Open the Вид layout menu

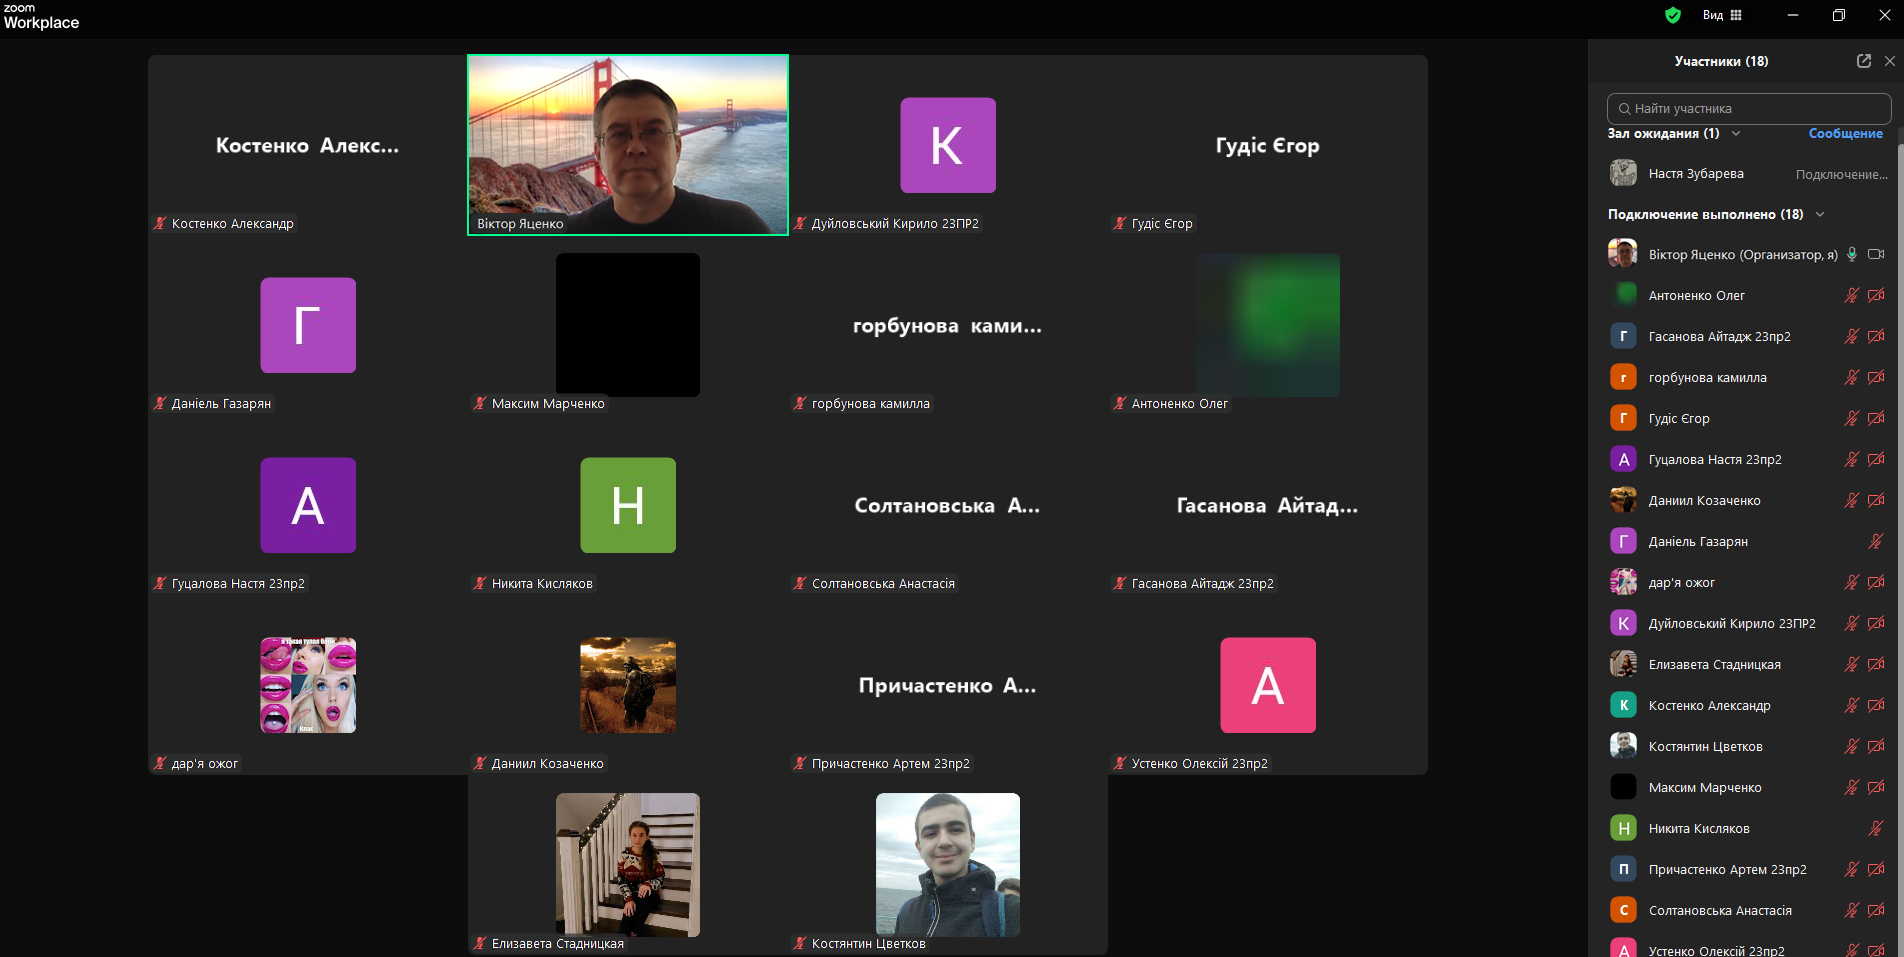pyautogui.click(x=1722, y=15)
